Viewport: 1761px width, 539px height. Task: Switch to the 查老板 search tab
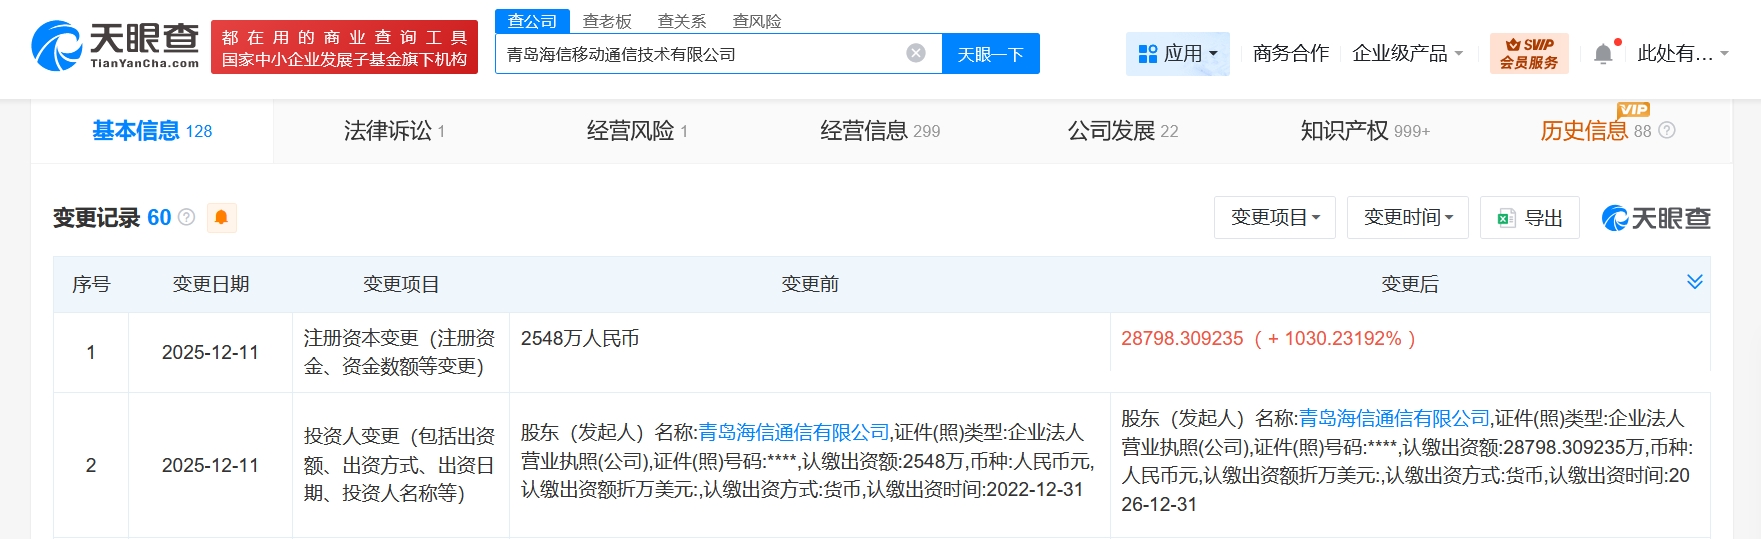pos(607,21)
